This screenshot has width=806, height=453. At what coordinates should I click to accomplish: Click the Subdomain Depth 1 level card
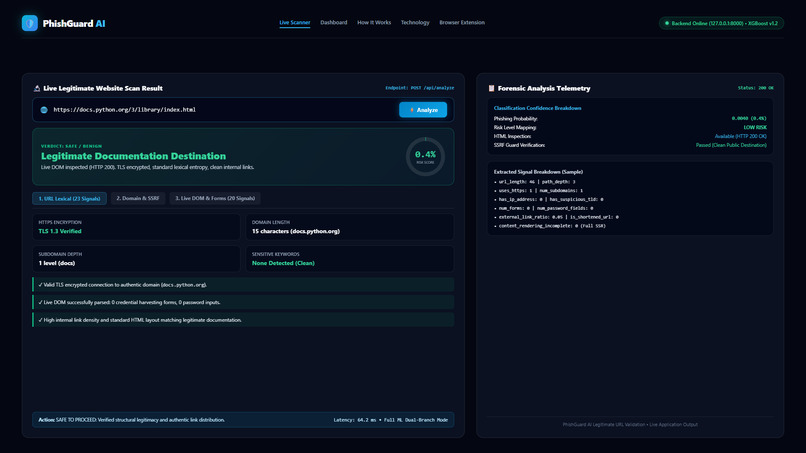[x=136, y=259]
